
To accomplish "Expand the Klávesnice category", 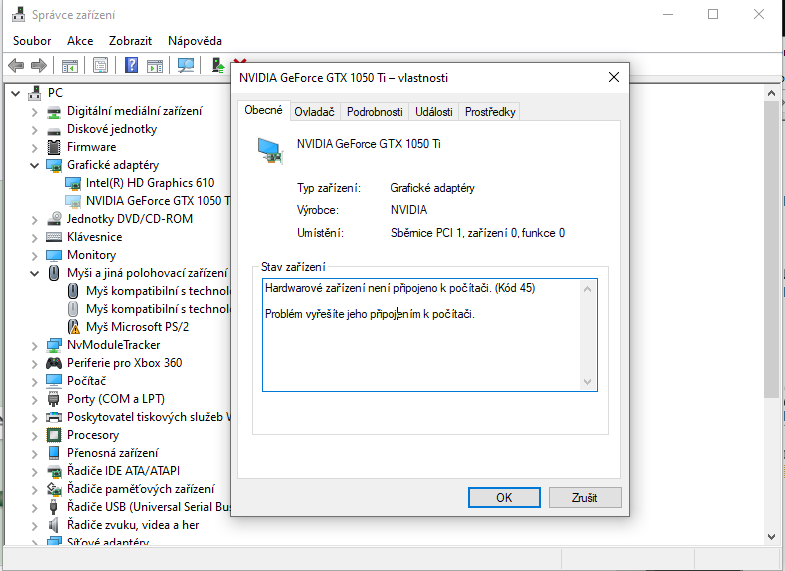I will [35, 238].
